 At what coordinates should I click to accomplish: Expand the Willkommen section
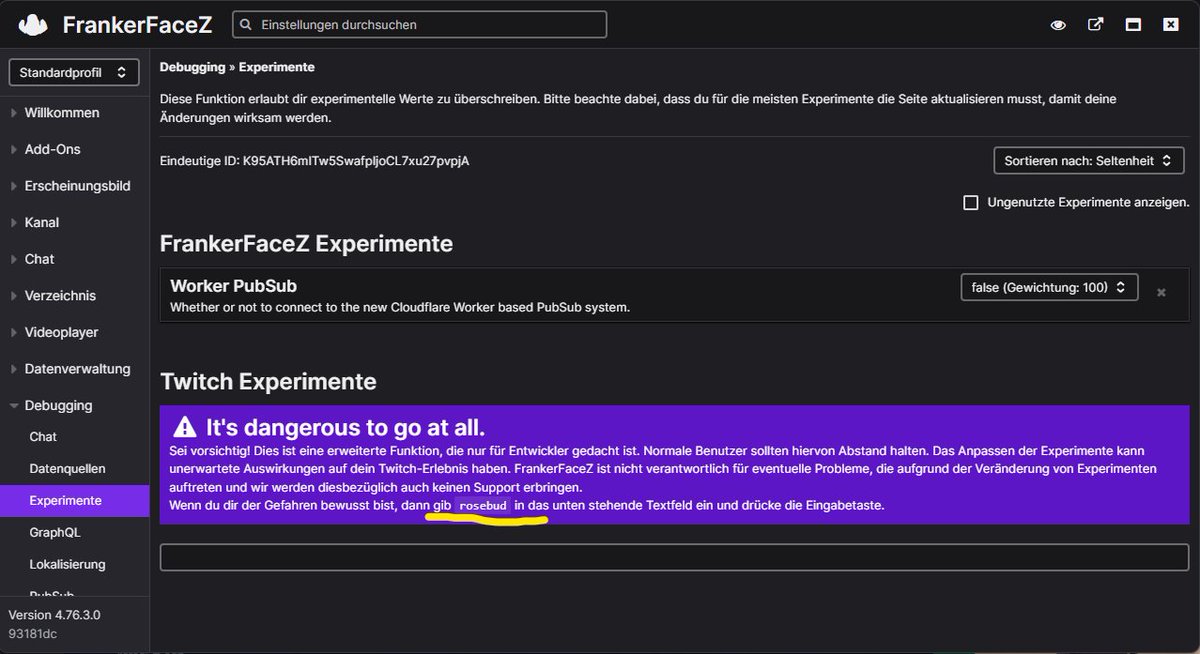coord(62,113)
